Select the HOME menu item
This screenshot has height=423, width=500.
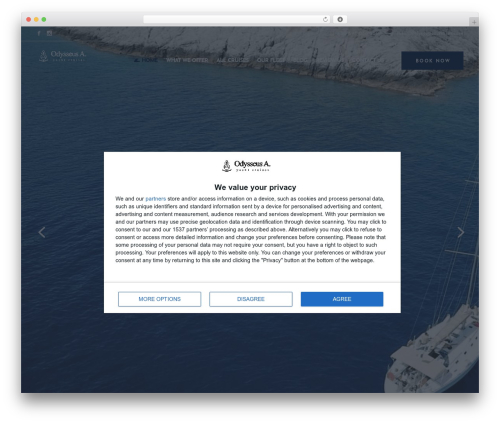(x=146, y=60)
